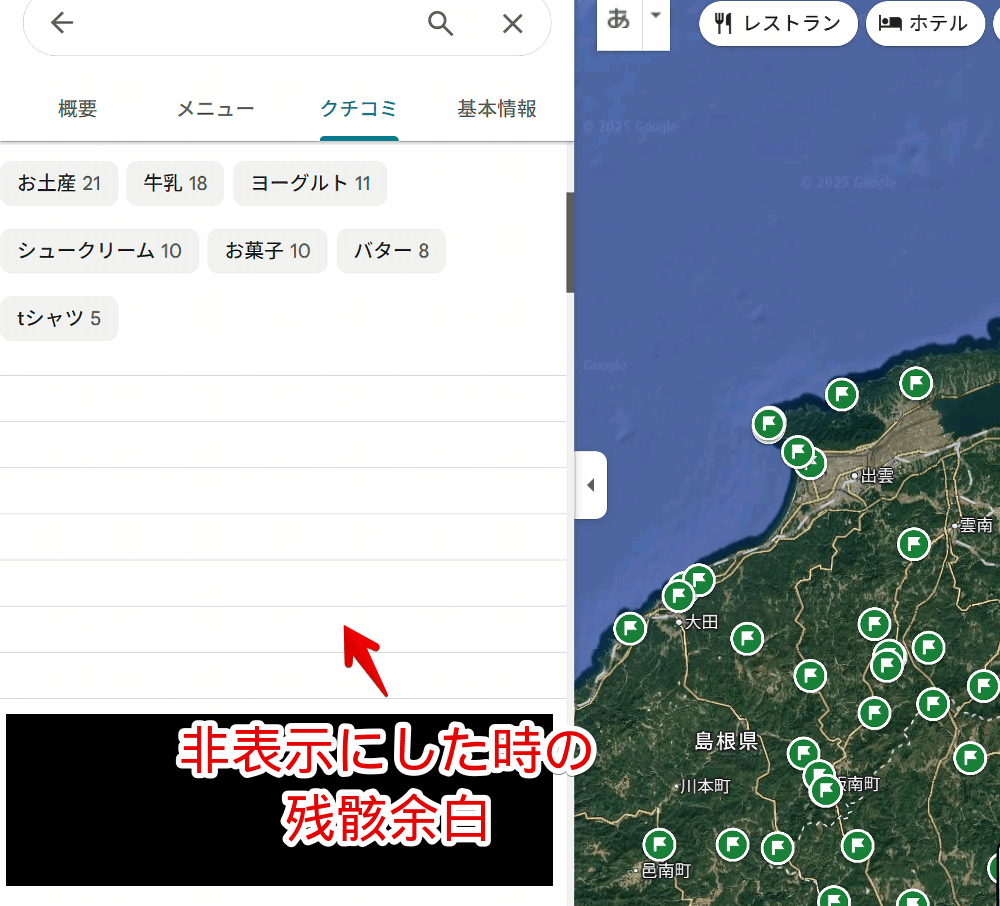The height and width of the screenshot is (906, 1000).
Task: Click the side panel scrollbar thumb
Action: 570,242
